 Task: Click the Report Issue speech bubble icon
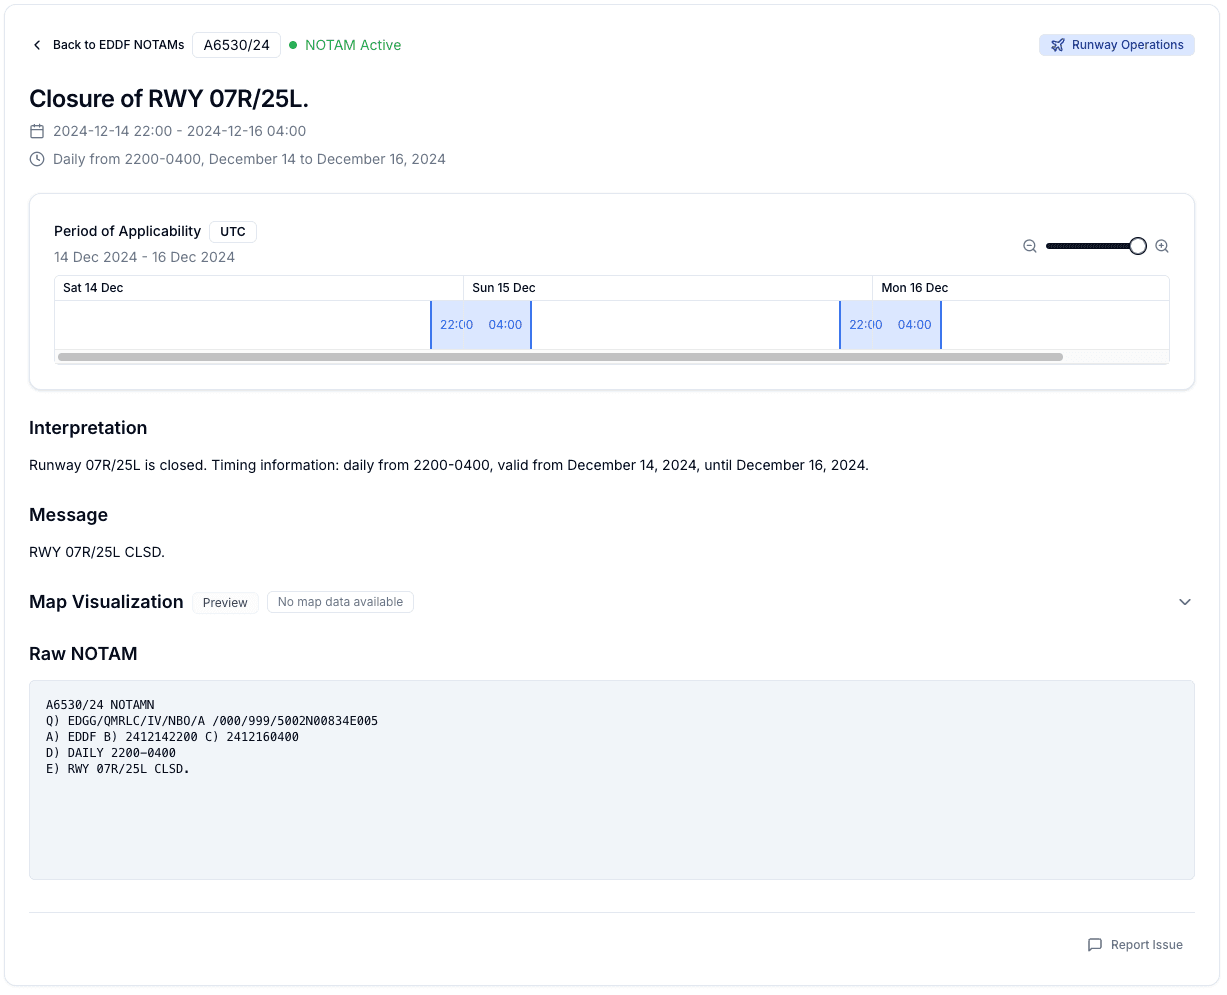point(1095,945)
